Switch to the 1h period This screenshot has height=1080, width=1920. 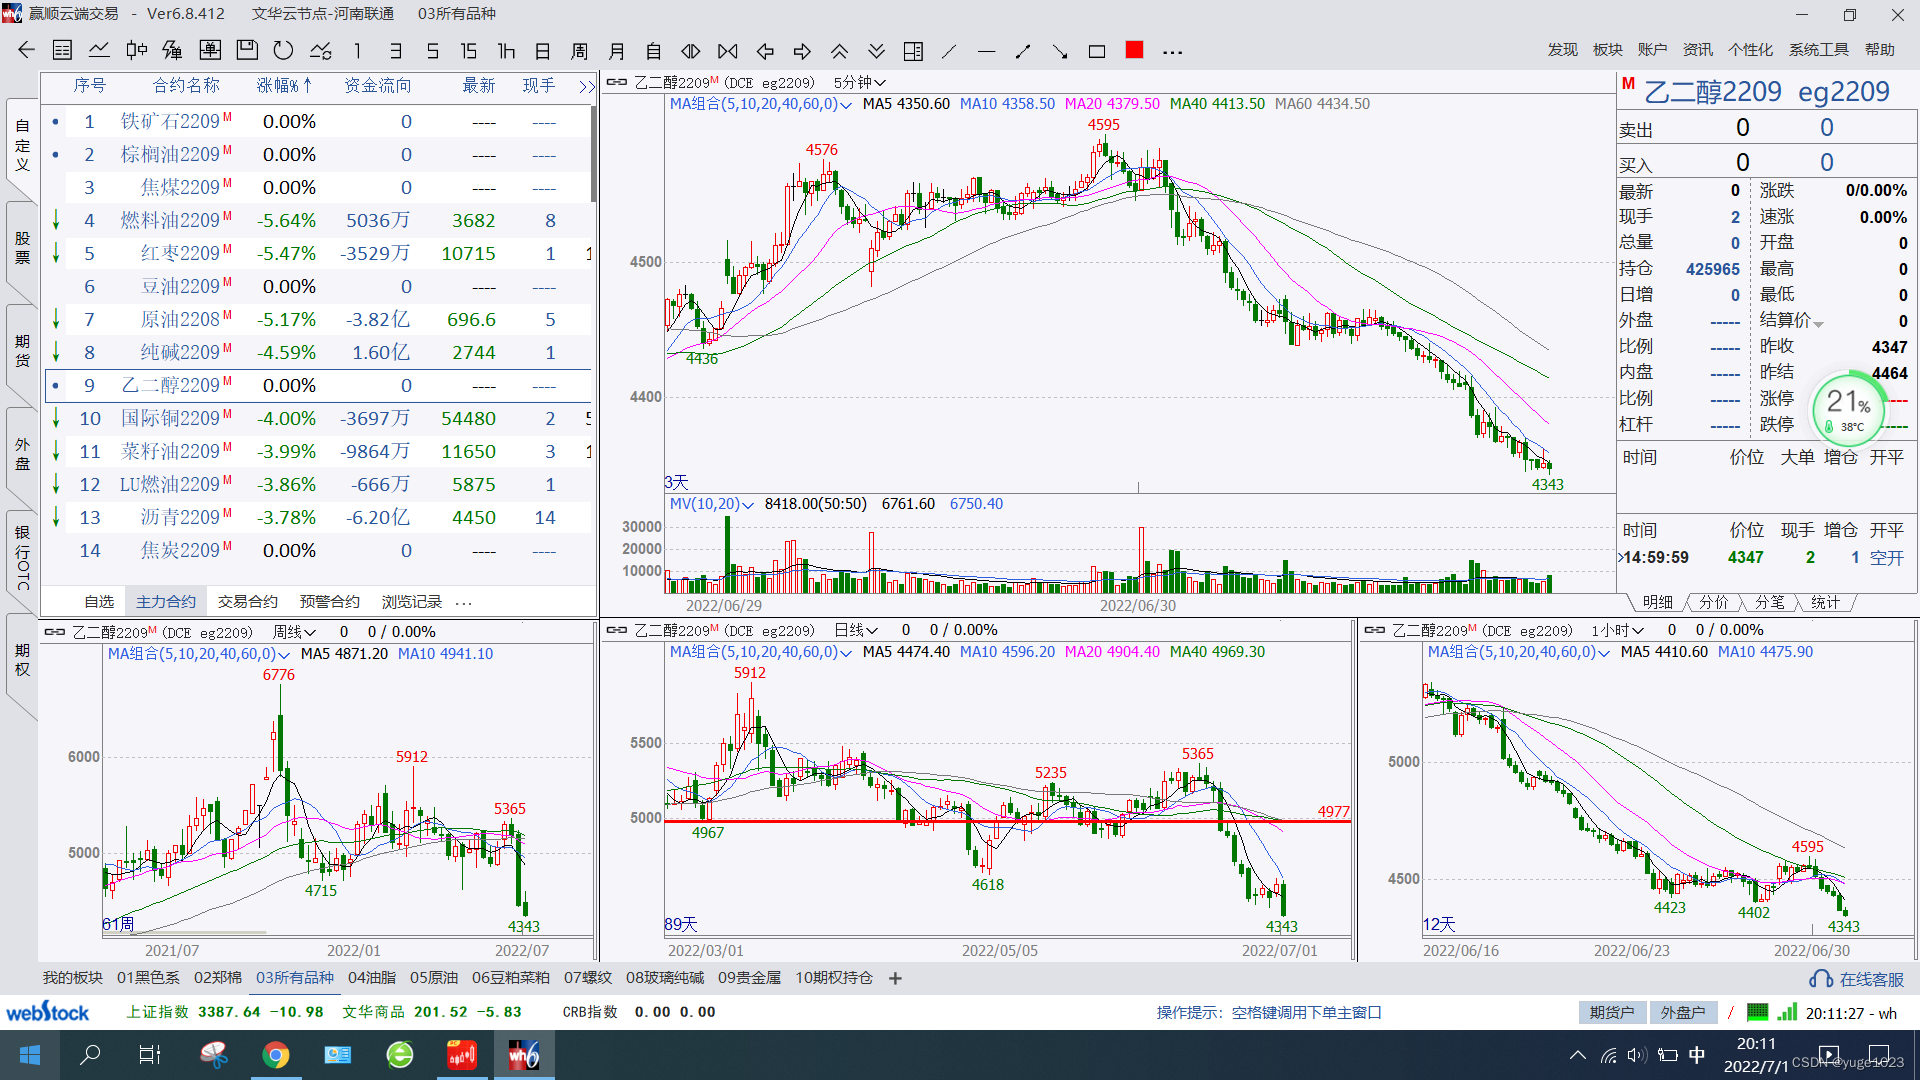point(506,51)
